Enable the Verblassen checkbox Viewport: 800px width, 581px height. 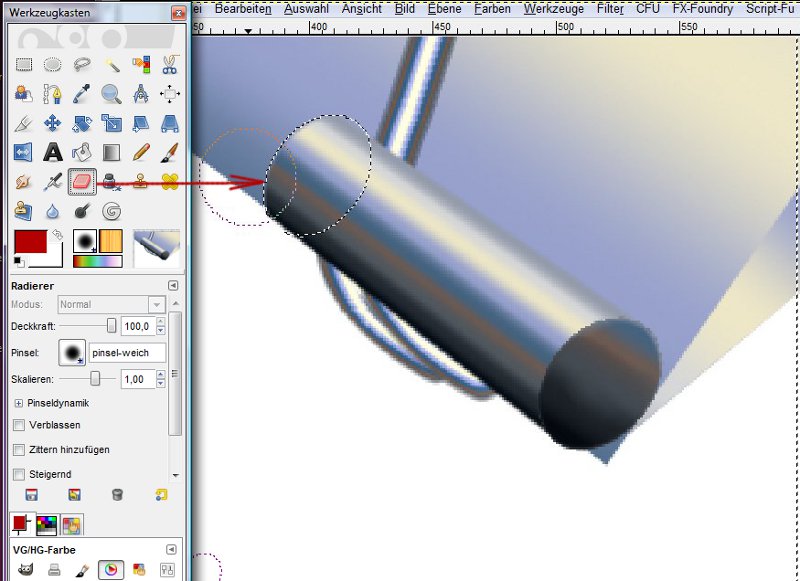click(x=19, y=425)
